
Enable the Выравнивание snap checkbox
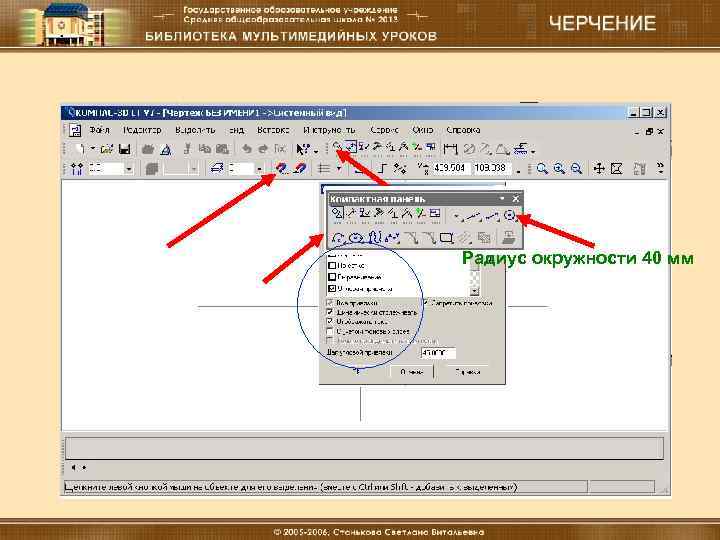tap(332, 277)
